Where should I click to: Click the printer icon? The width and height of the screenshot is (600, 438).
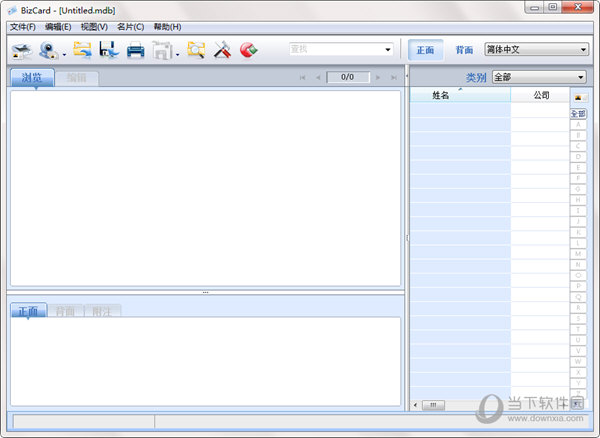tap(135, 50)
